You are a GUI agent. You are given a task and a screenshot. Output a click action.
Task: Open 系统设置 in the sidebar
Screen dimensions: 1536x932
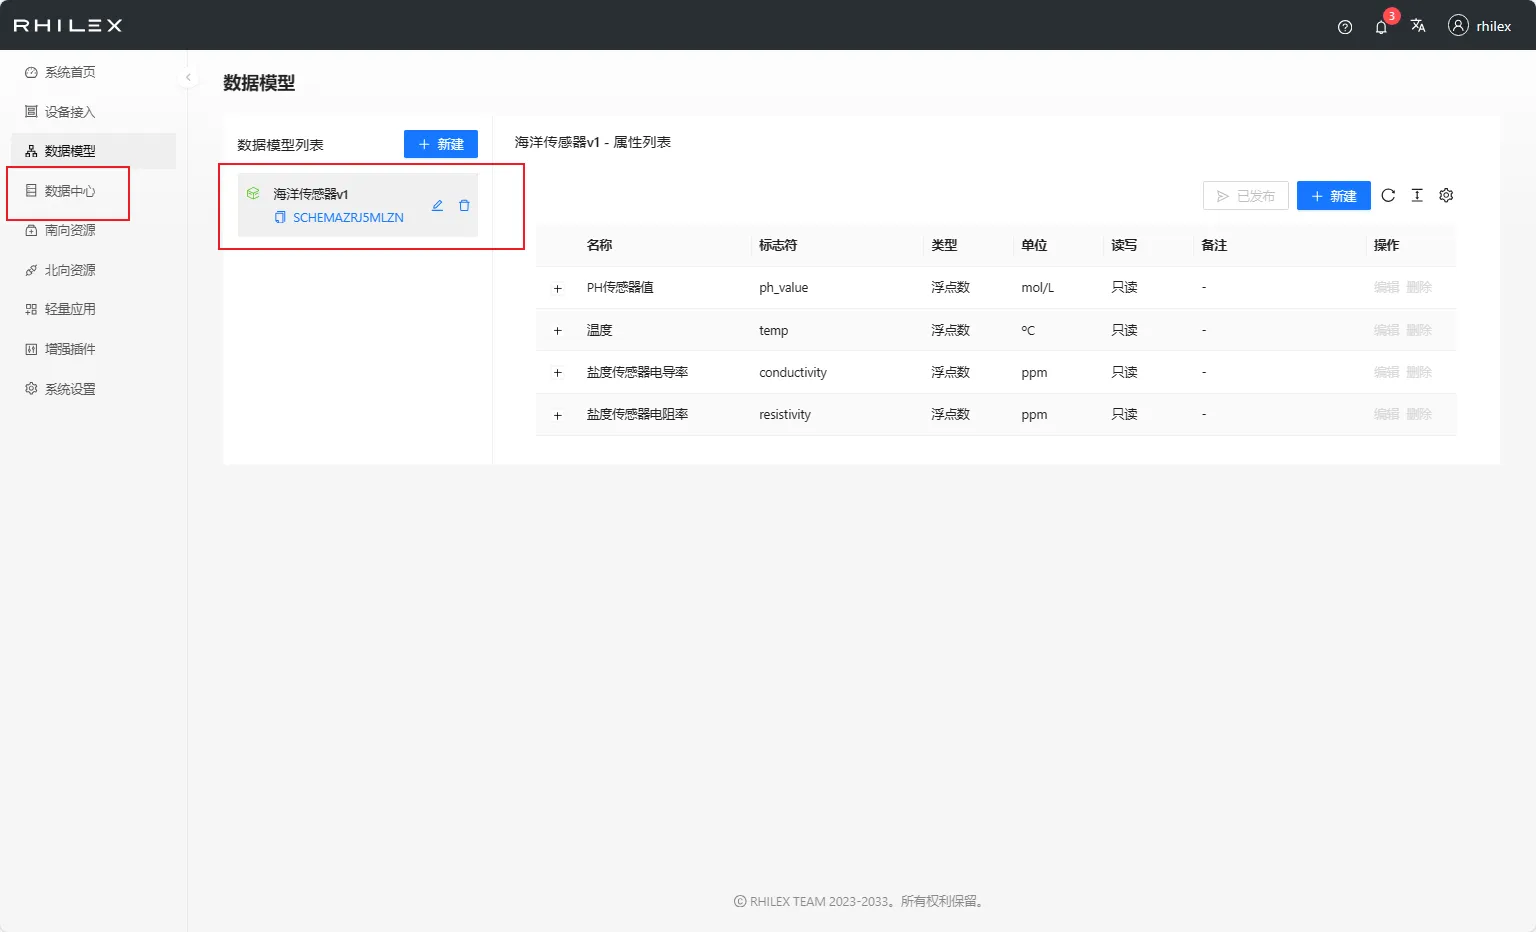(94, 389)
